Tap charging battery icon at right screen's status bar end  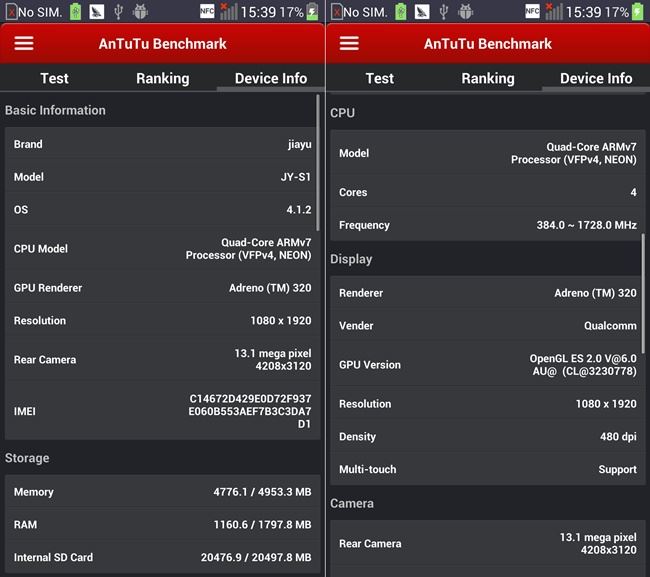tap(638, 12)
